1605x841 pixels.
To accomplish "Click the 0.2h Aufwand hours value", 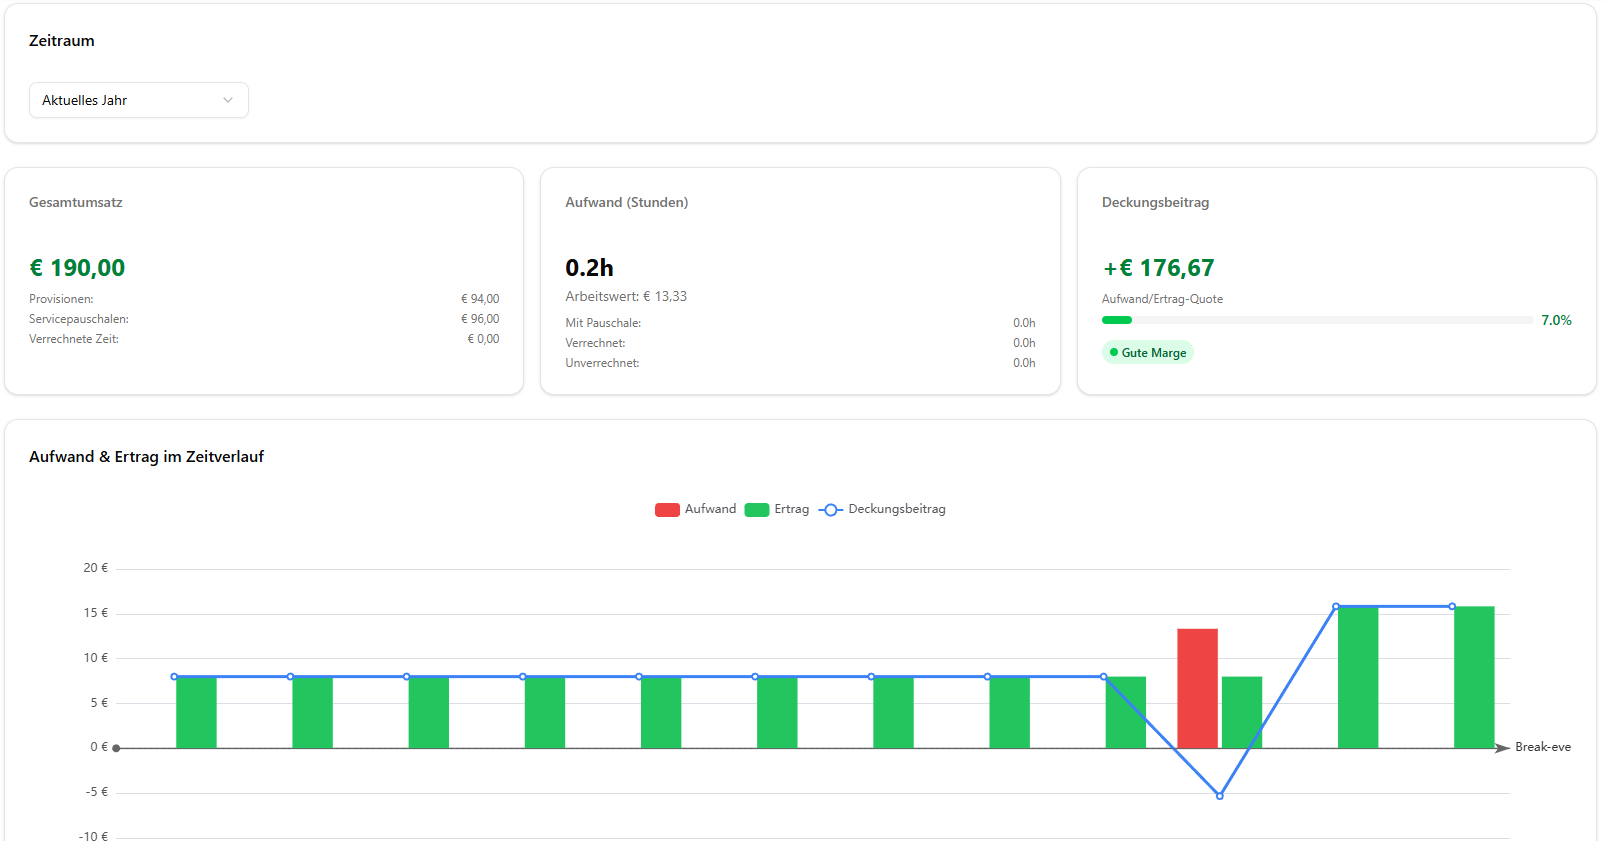I will (589, 268).
